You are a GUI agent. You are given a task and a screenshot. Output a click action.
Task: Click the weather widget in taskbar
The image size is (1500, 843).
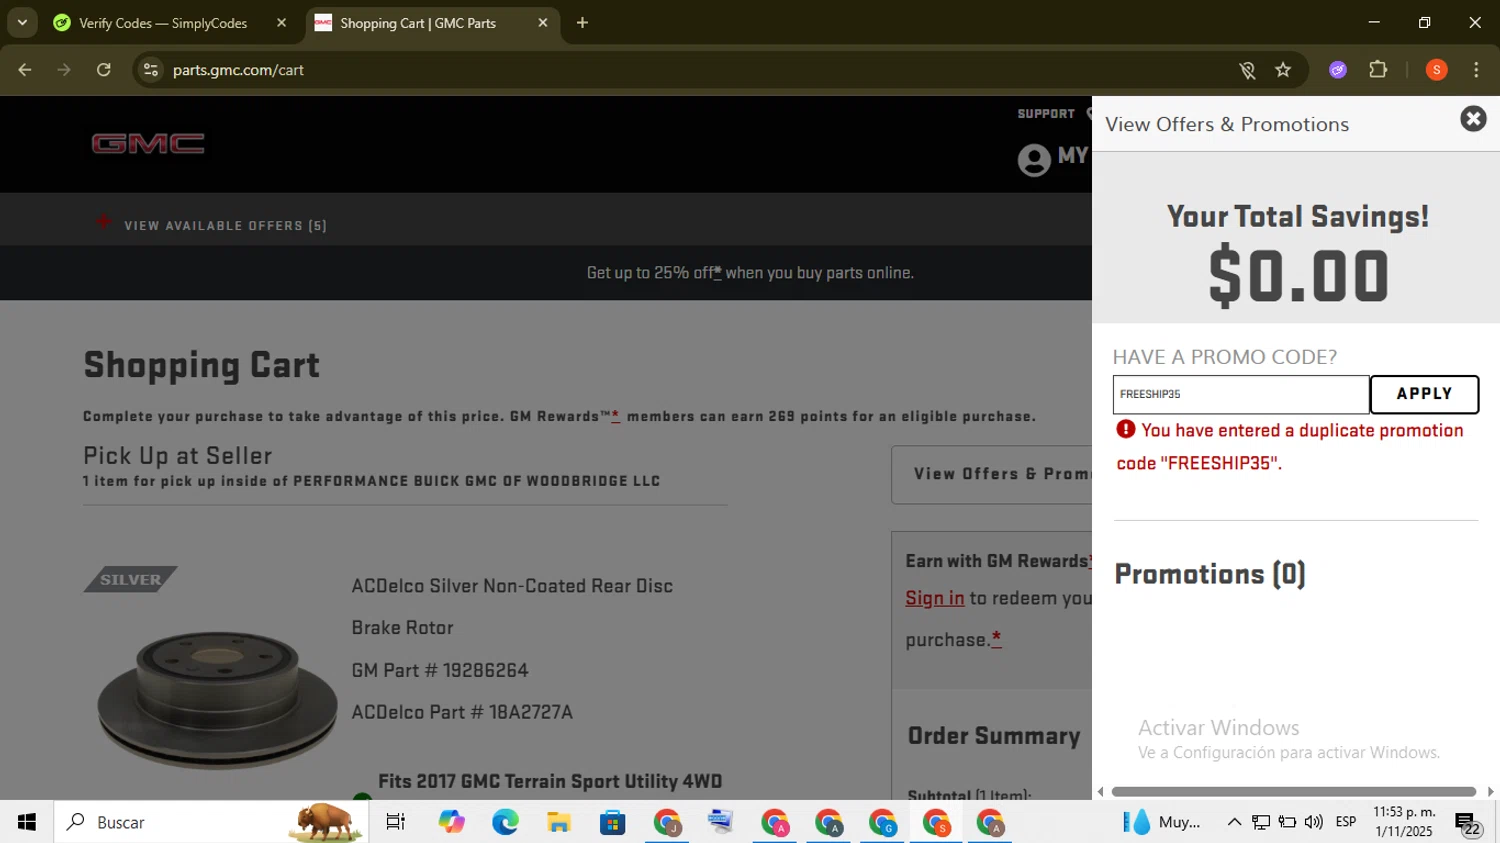click(1161, 822)
